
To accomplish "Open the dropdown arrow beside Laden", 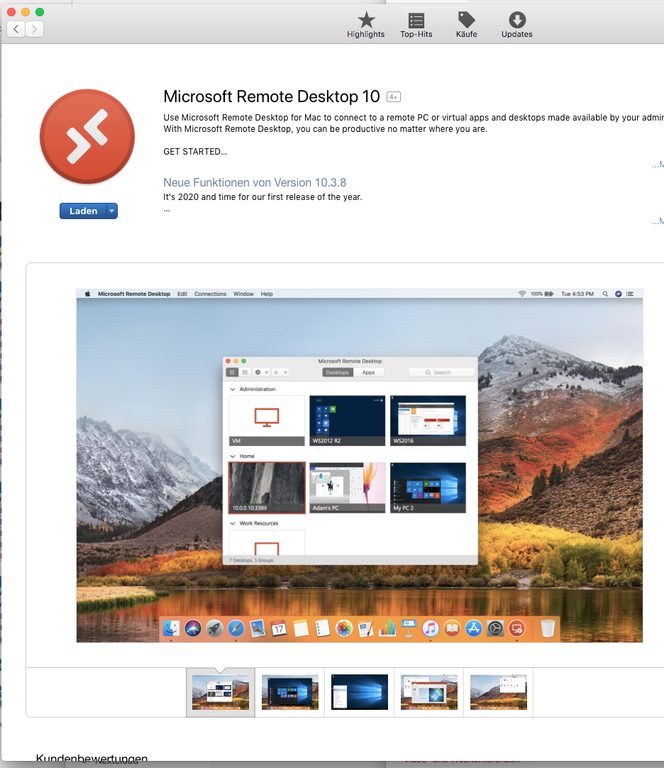I will pyautogui.click(x=112, y=211).
